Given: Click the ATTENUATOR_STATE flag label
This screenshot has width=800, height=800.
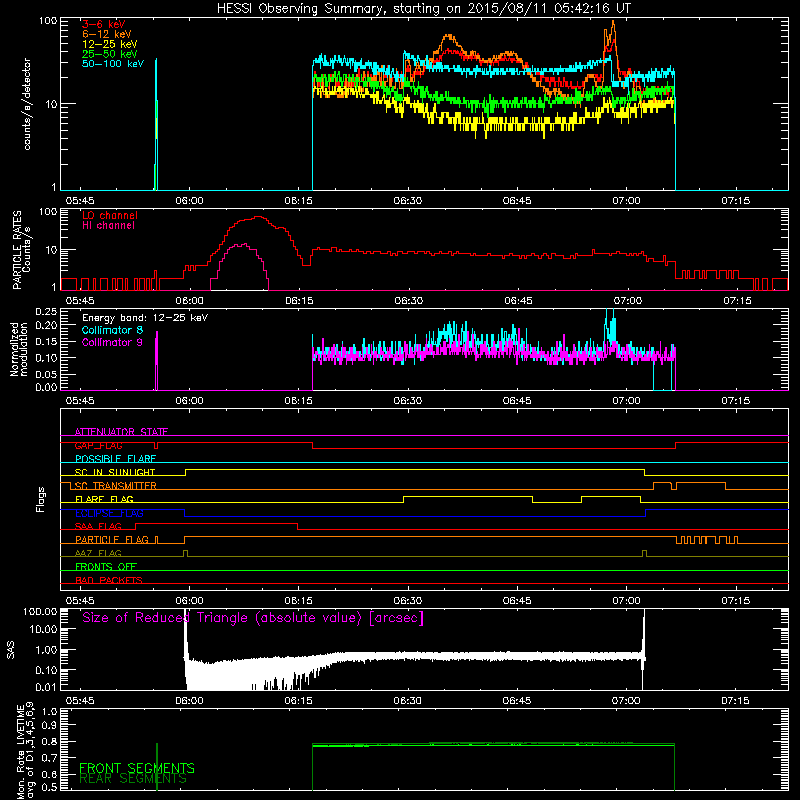Looking at the screenshot, I should [x=121, y=432].
